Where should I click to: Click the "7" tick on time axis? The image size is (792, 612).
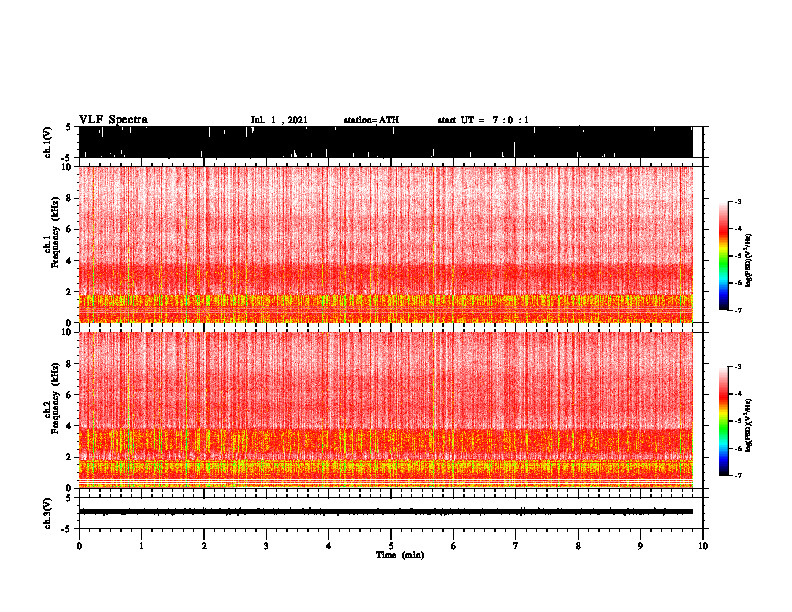[516, 546]
